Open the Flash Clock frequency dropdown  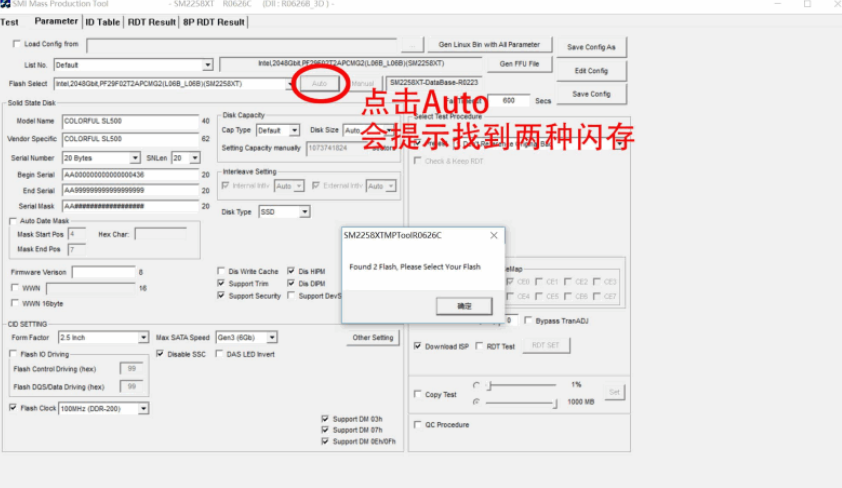click(143, 409)
